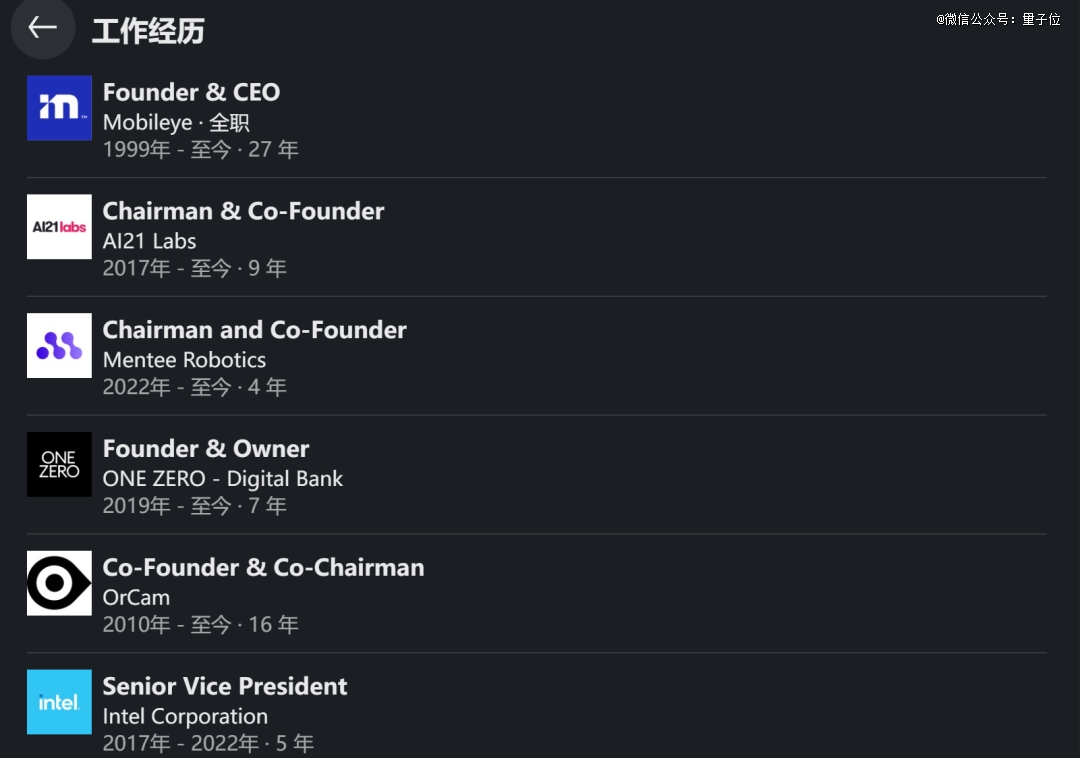
Task: Click the AI21 Labs logo
Action: click(x=59, y=227)
